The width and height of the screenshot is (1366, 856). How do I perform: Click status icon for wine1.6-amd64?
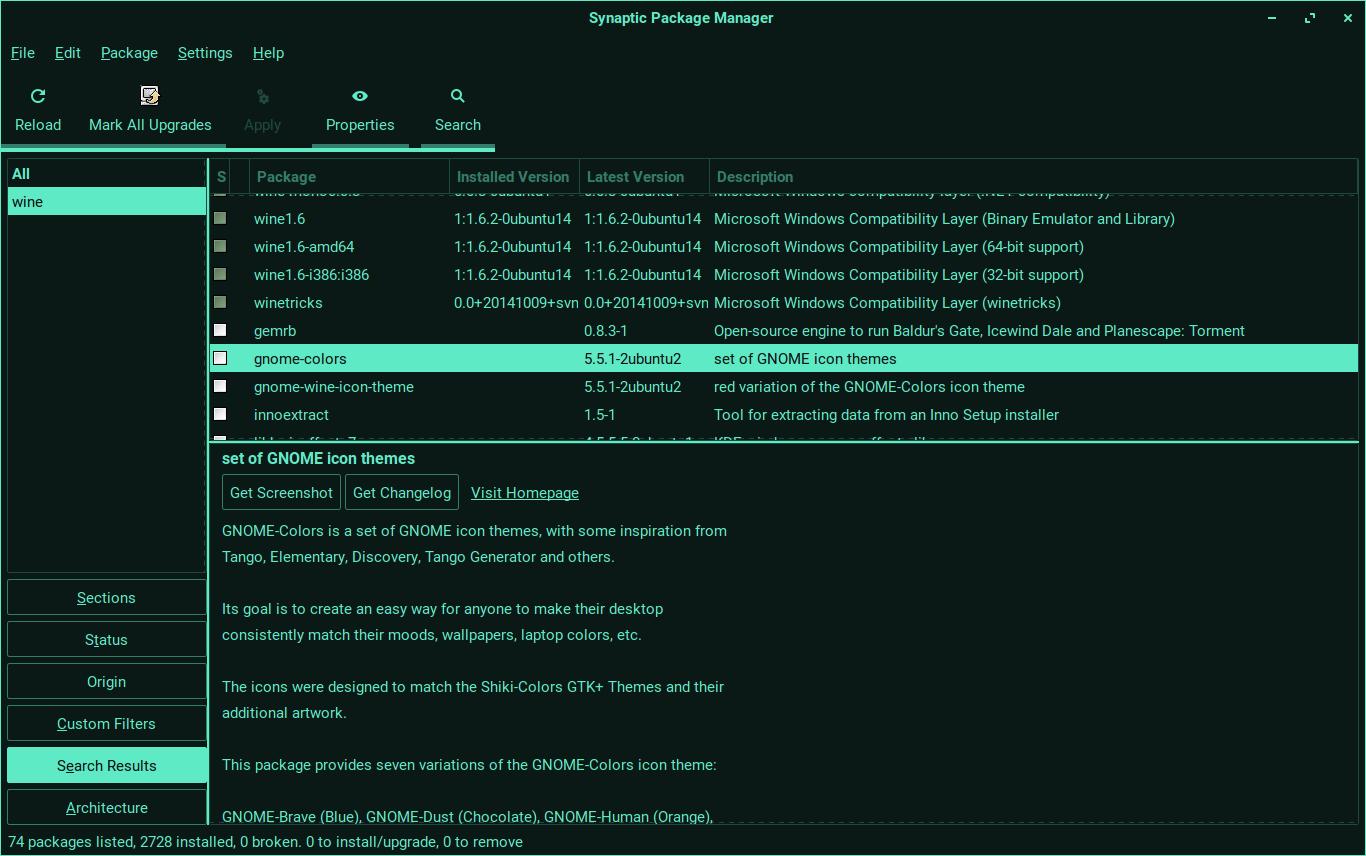(220, 246)
